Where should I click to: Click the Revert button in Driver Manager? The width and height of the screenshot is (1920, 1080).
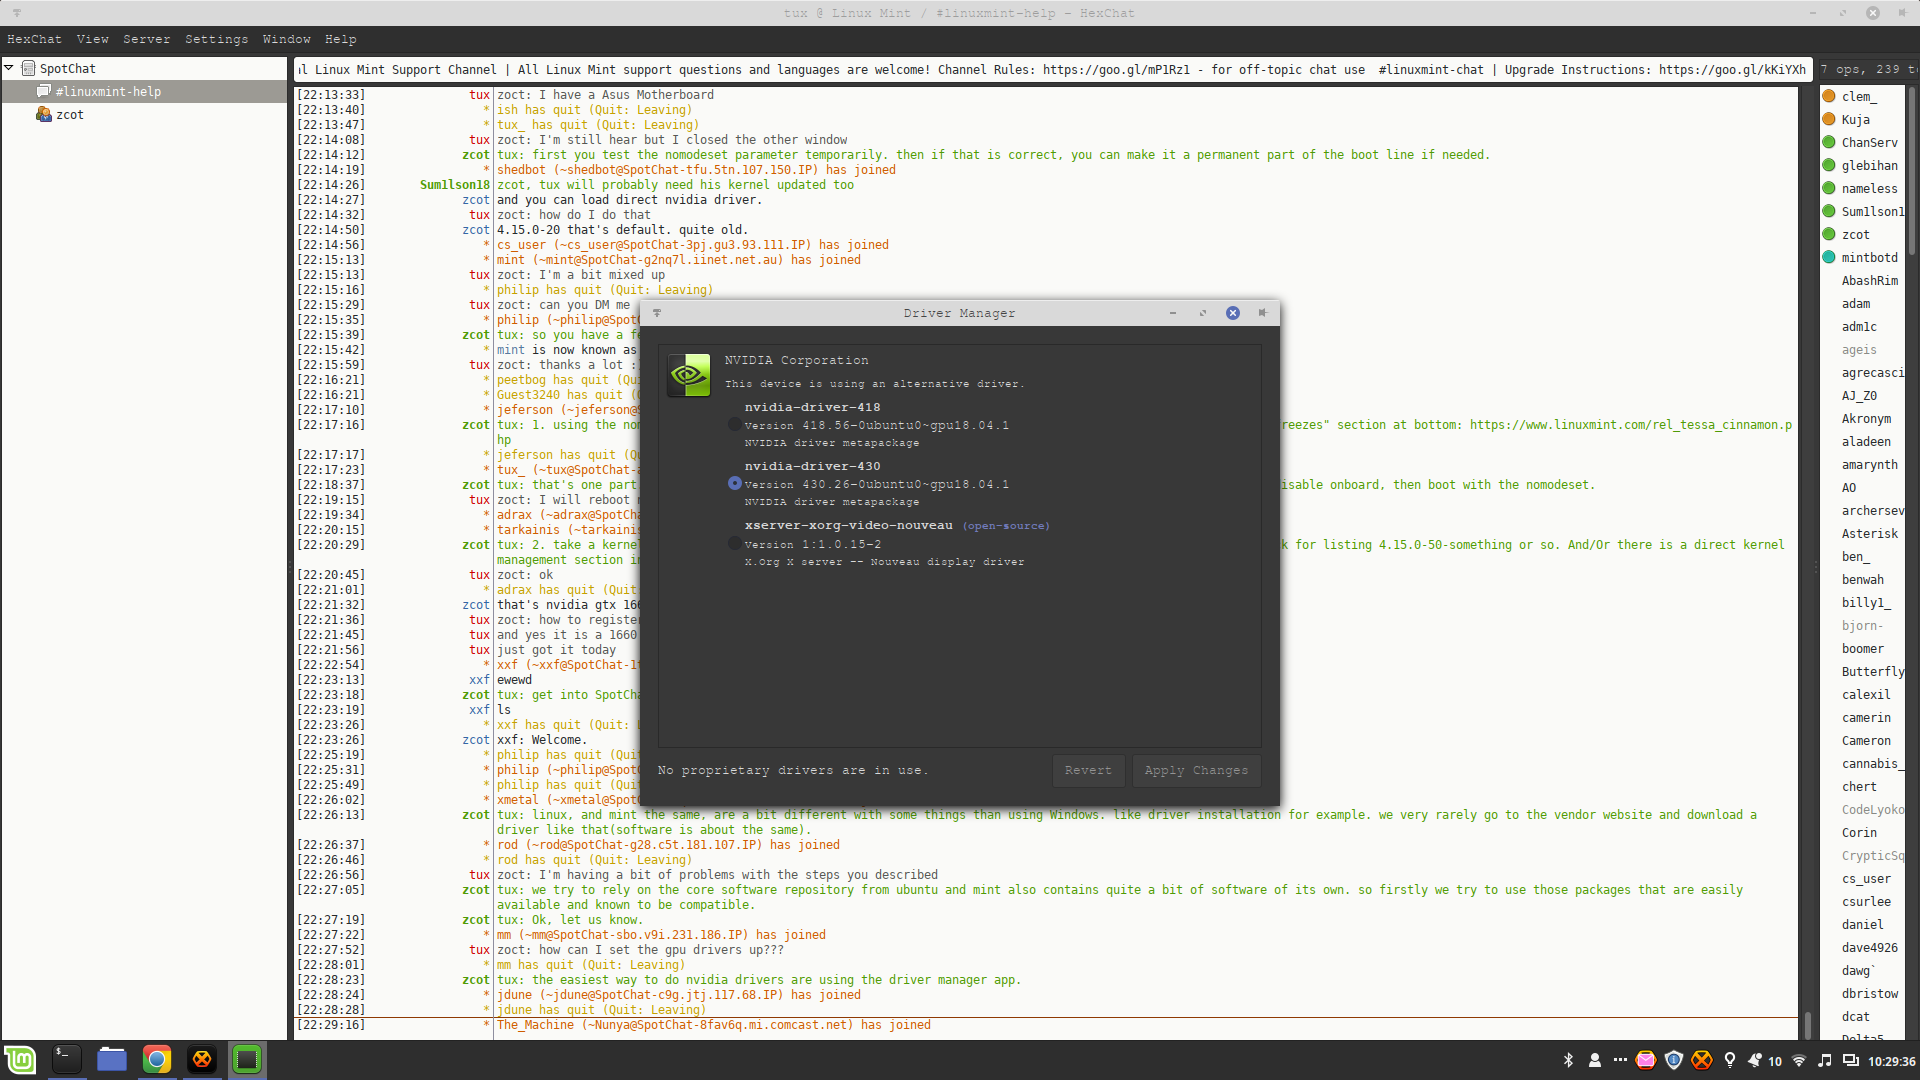pos(1088,770)
